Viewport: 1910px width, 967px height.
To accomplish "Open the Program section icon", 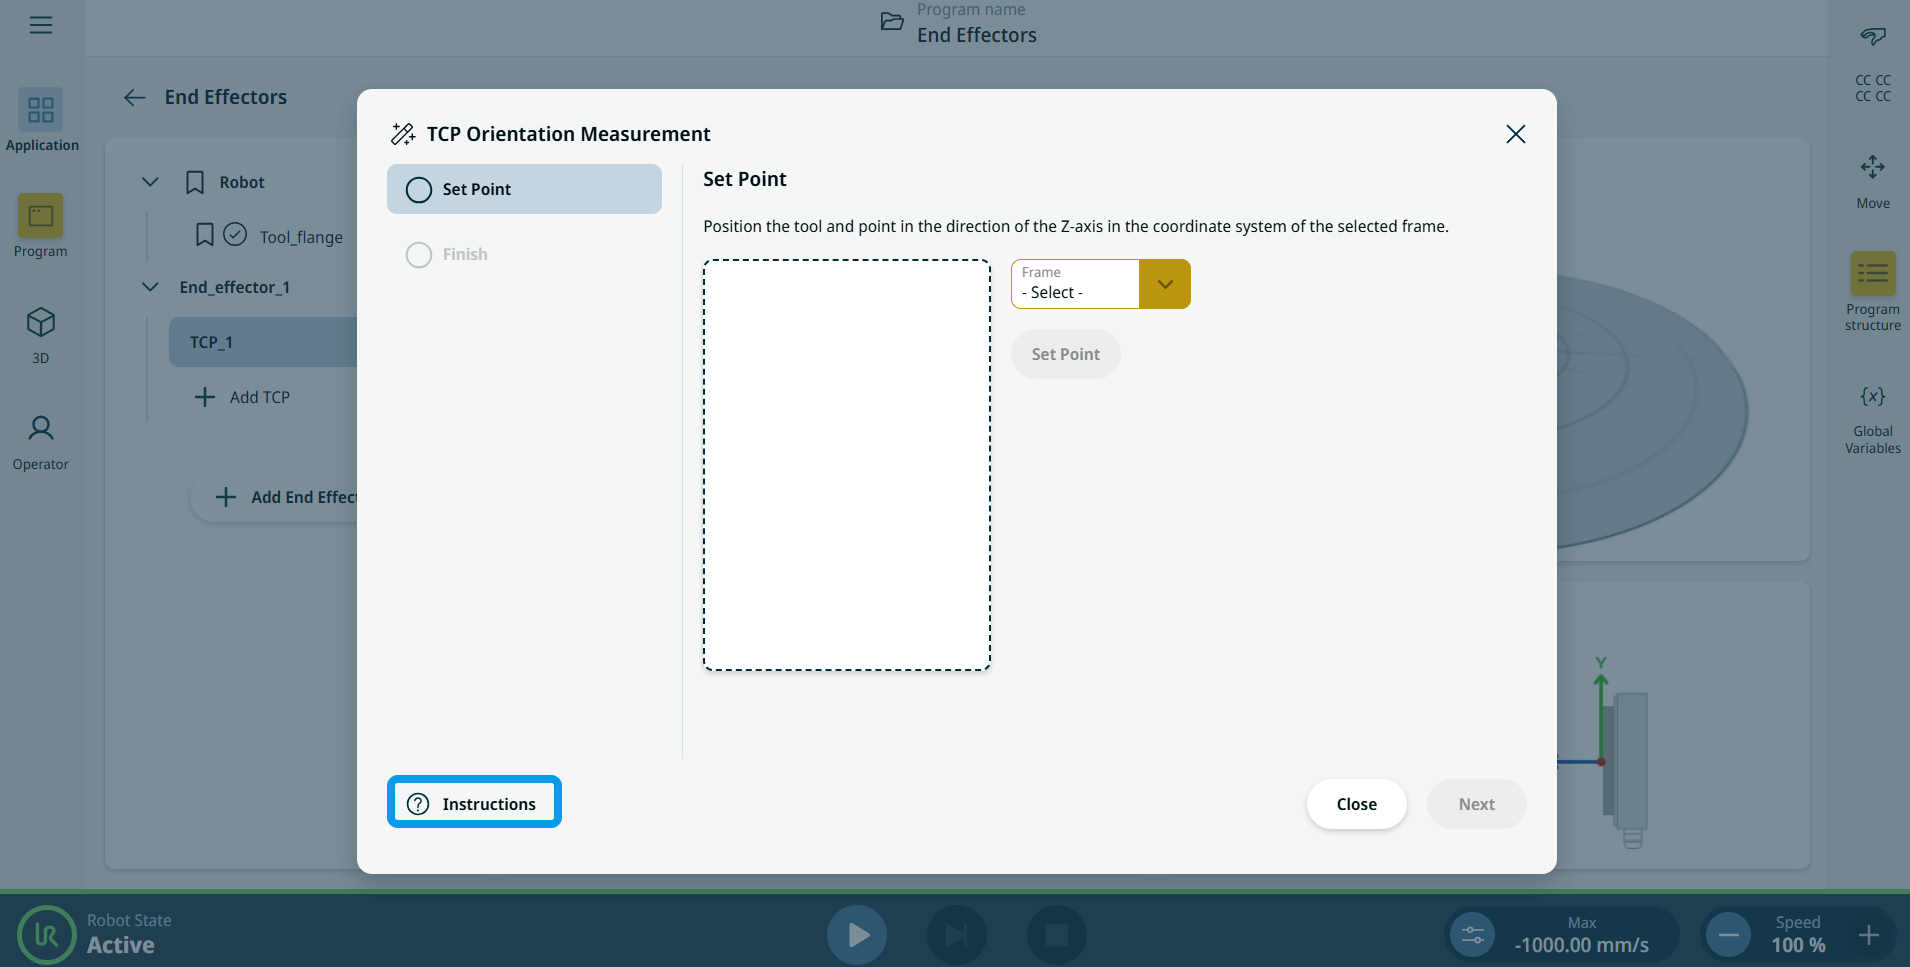I will pyautogui.click(x=40, y=217).
